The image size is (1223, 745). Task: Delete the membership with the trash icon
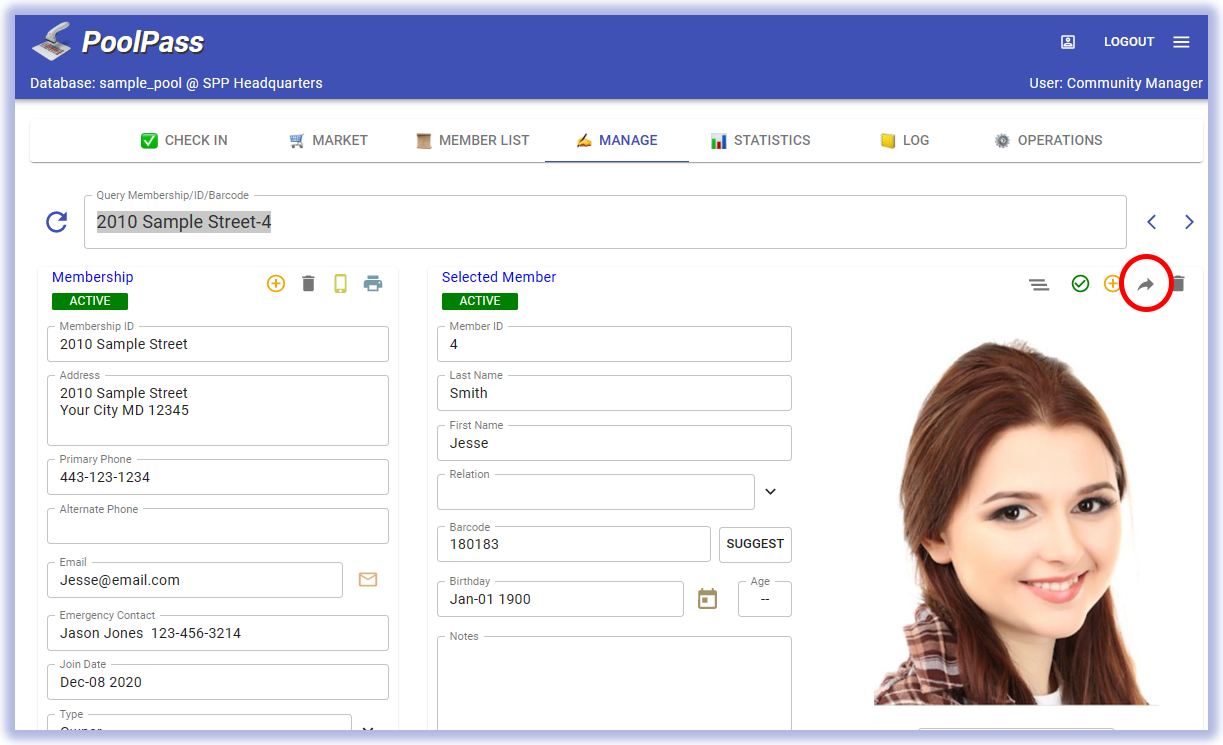tap(308, 284)
